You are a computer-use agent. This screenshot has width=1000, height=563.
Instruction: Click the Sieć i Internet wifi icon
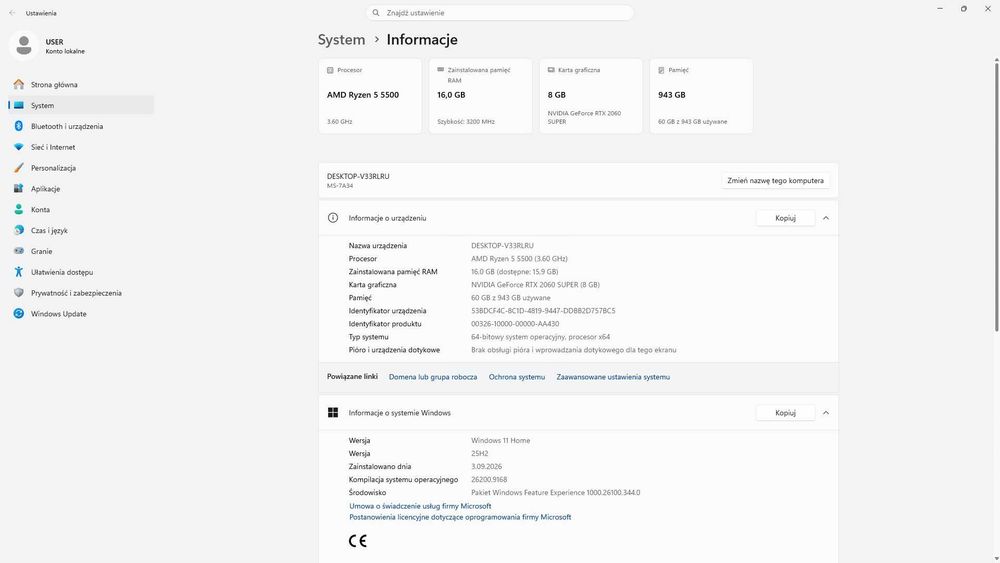point(18,147)
